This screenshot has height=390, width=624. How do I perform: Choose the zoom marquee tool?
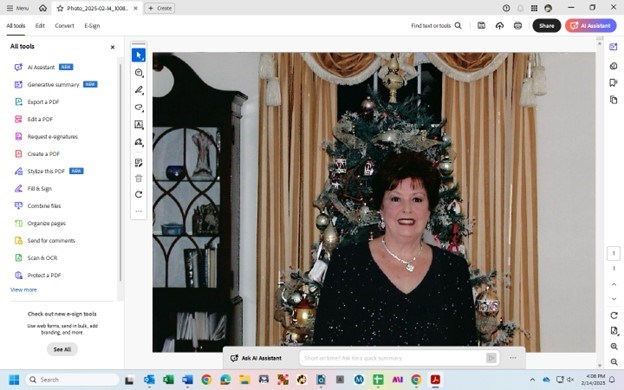138,73
